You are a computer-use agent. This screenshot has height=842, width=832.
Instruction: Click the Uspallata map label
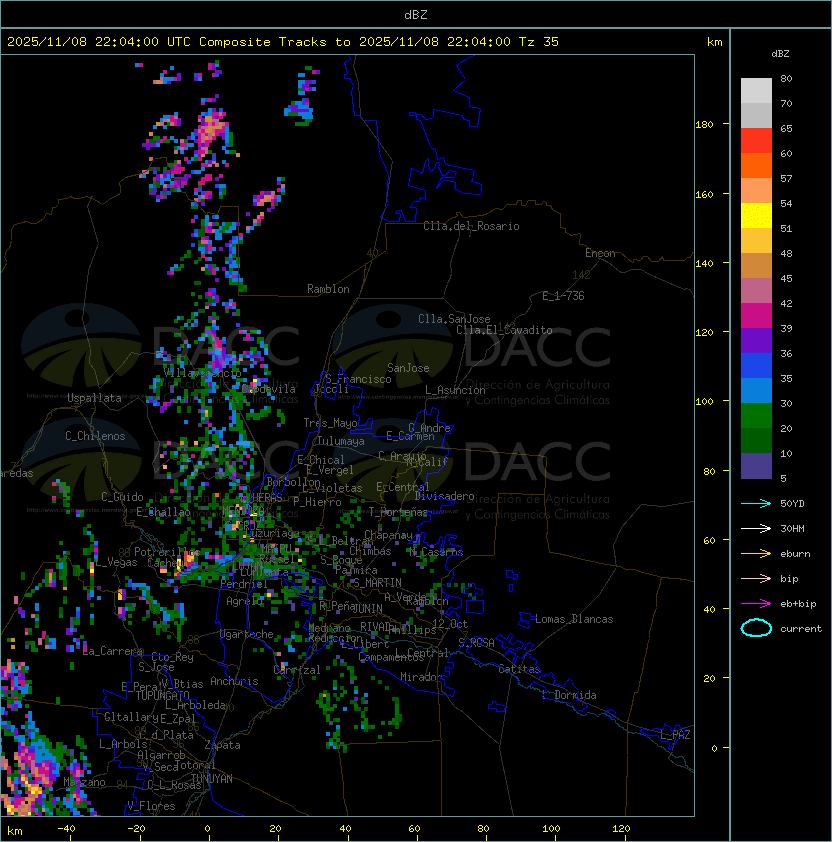94,398
